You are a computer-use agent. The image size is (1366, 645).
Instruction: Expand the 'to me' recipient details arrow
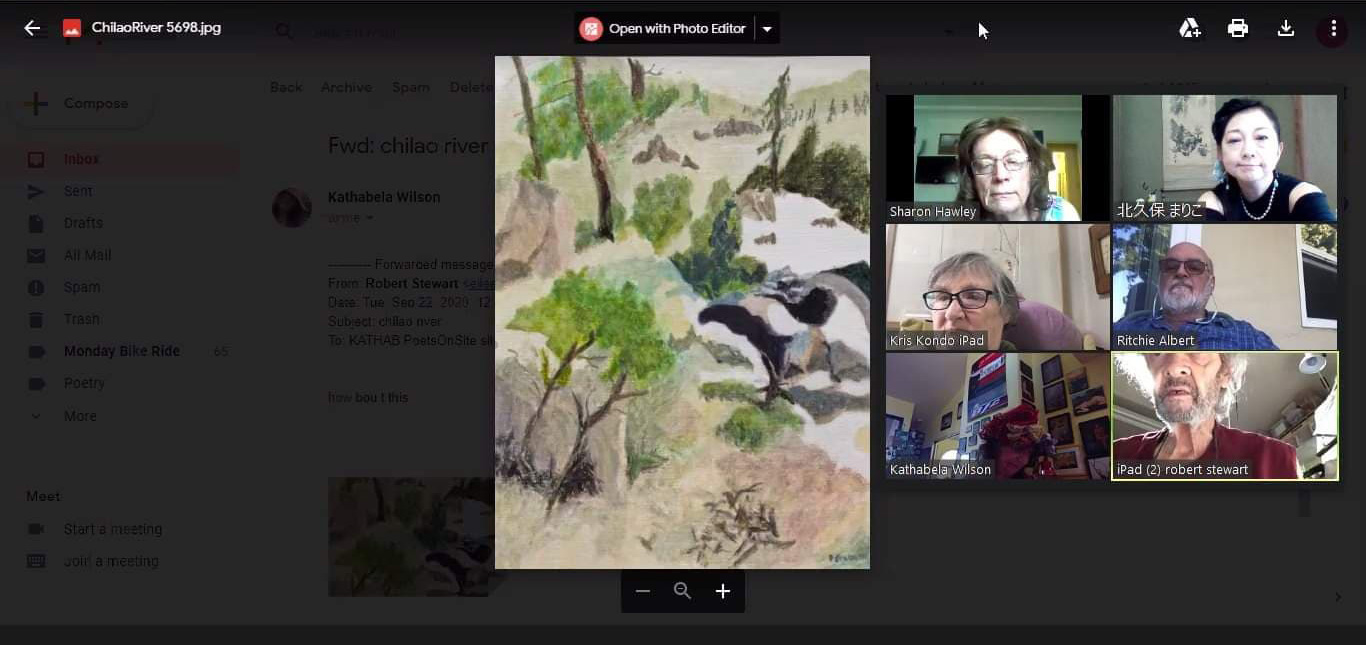370,218
